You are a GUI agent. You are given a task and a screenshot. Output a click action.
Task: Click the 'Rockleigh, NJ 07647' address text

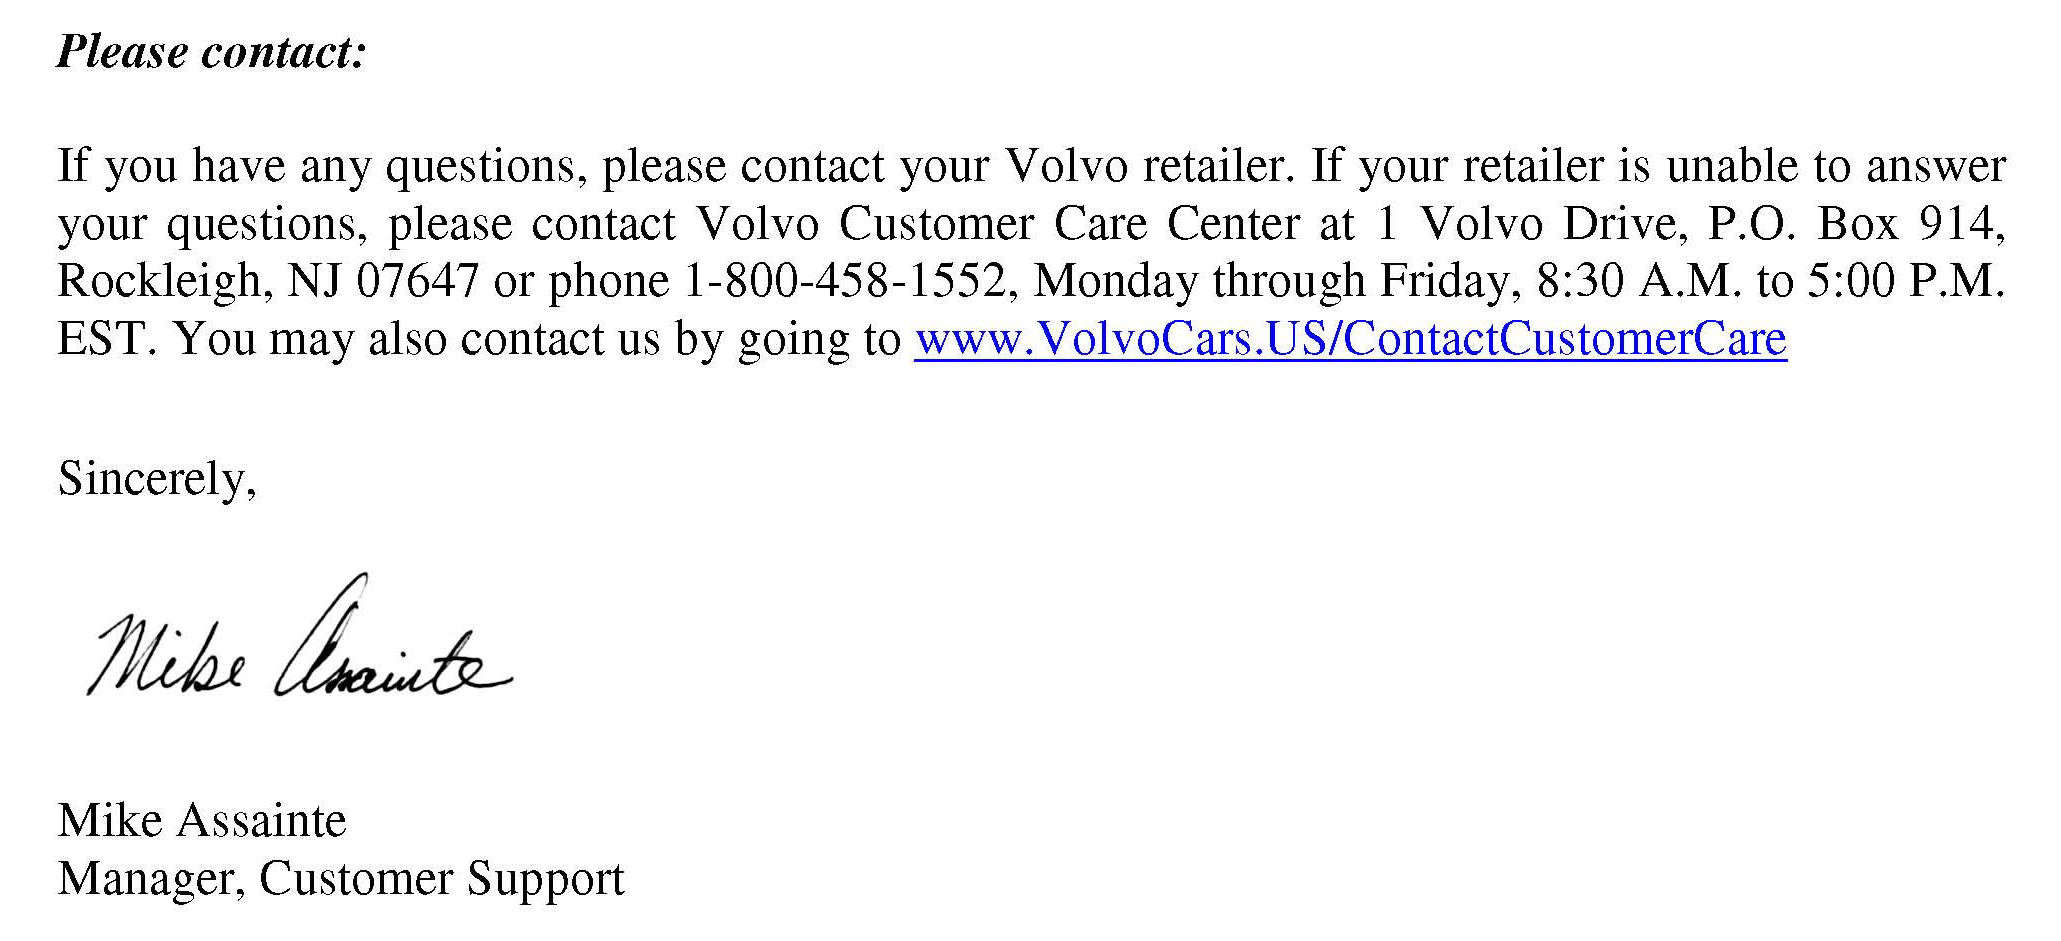(x=268, y=281)
